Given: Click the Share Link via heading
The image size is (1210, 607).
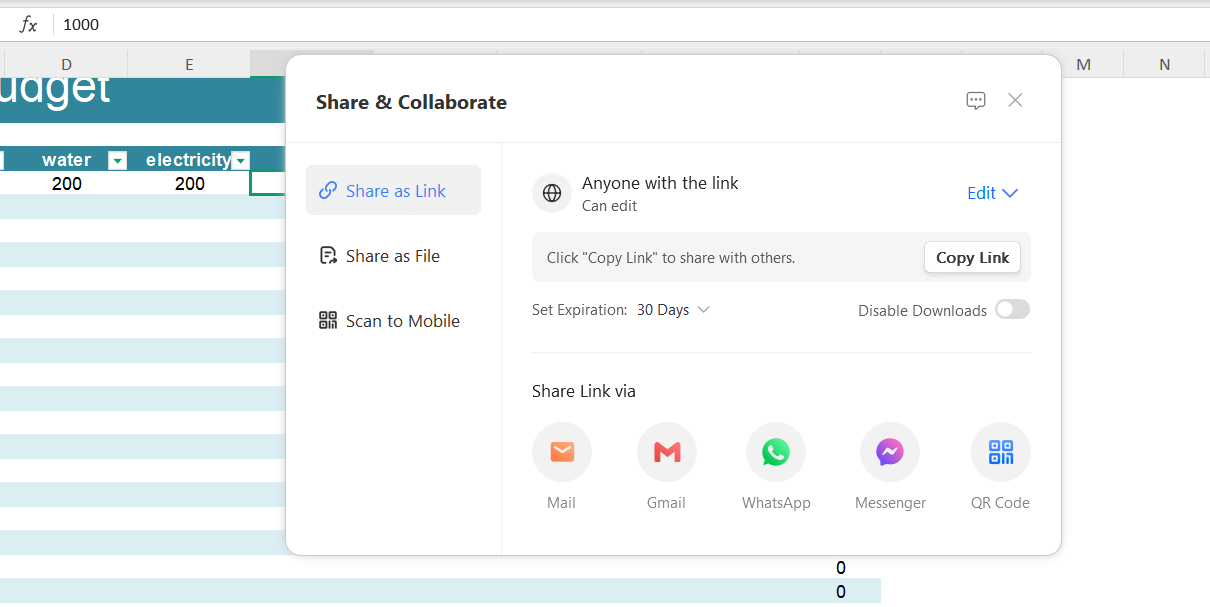Looking at the screenshot, I should (x=584, y=391).
